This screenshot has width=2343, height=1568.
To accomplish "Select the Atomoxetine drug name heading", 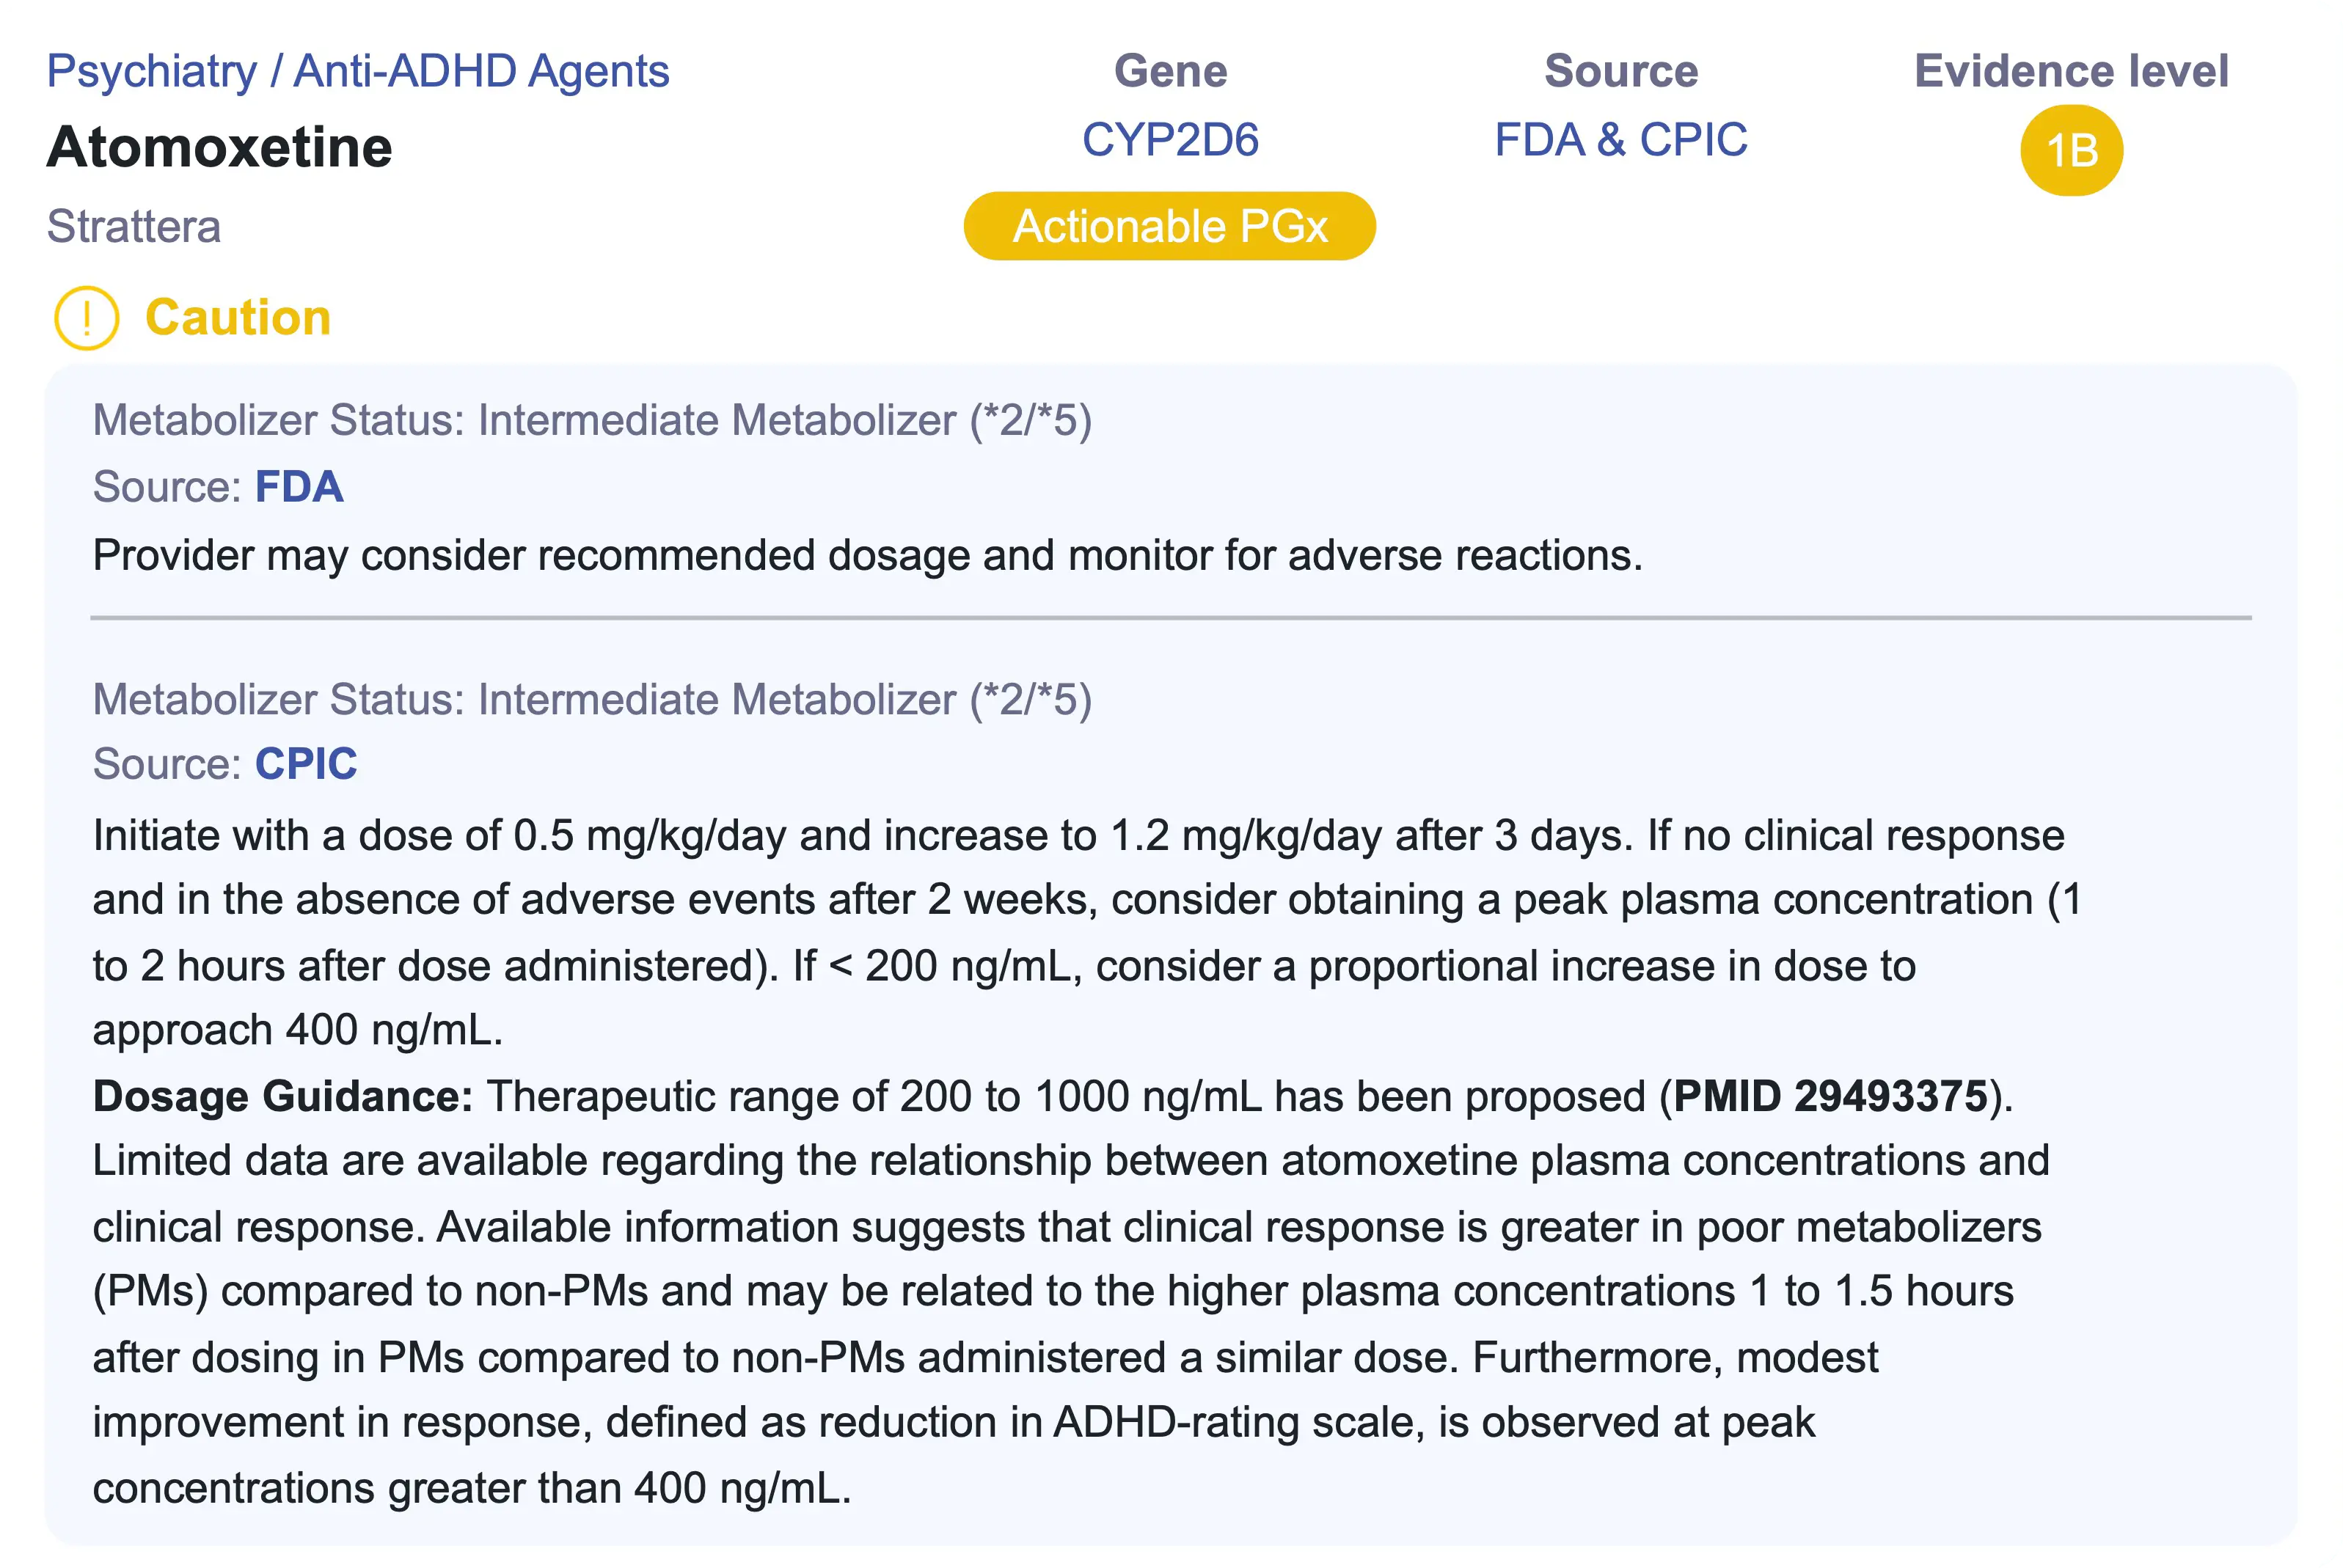I will point(220,147).
